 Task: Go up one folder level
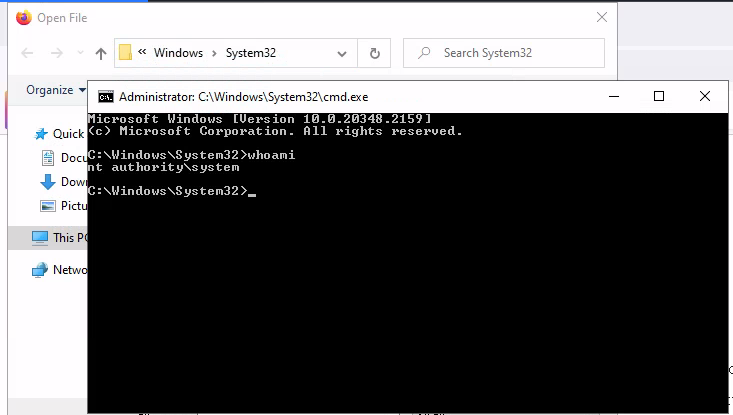pos(101,53)
